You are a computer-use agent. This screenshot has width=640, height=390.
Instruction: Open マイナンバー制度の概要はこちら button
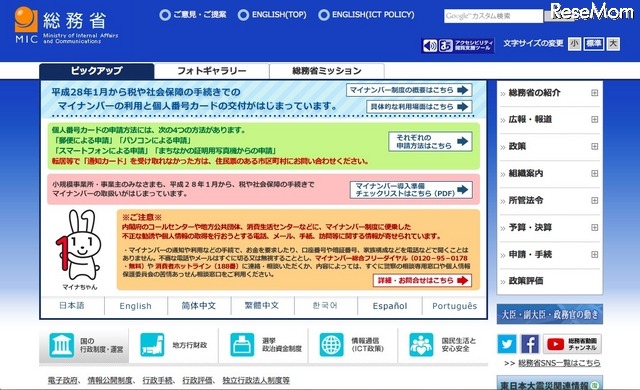point(409,90)
